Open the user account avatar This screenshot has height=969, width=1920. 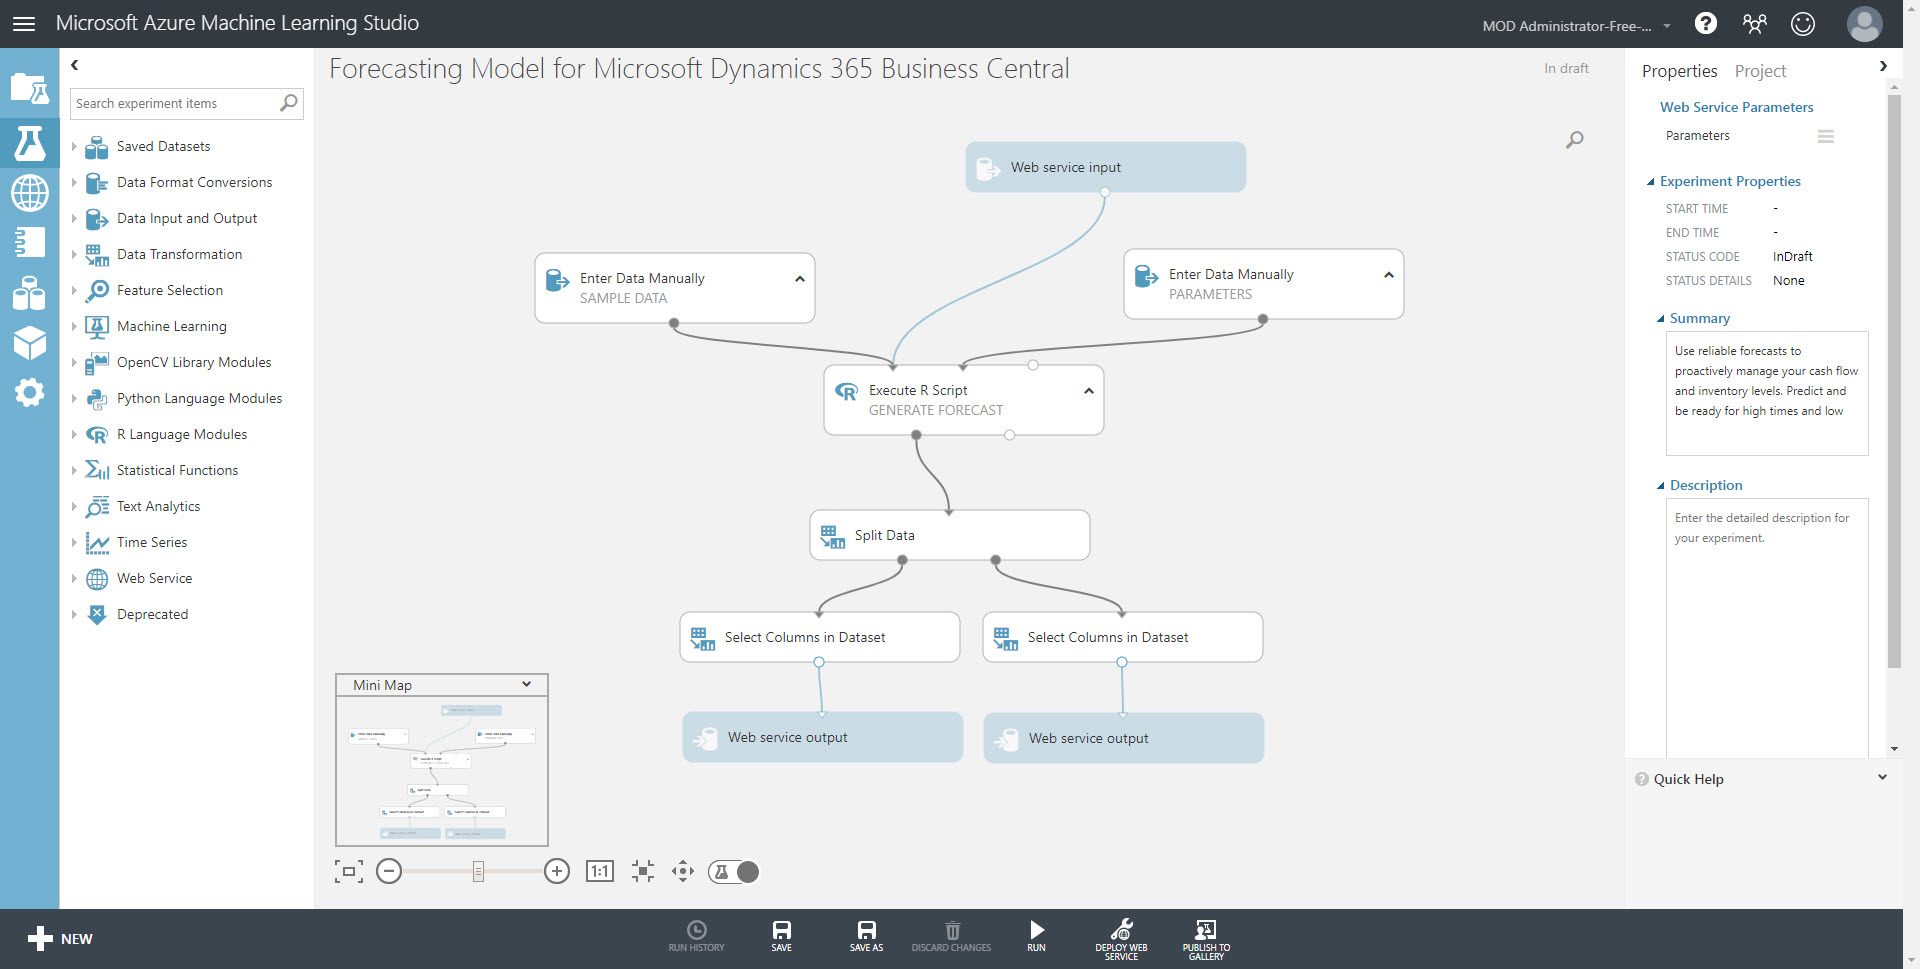[x=1865, y=23]
